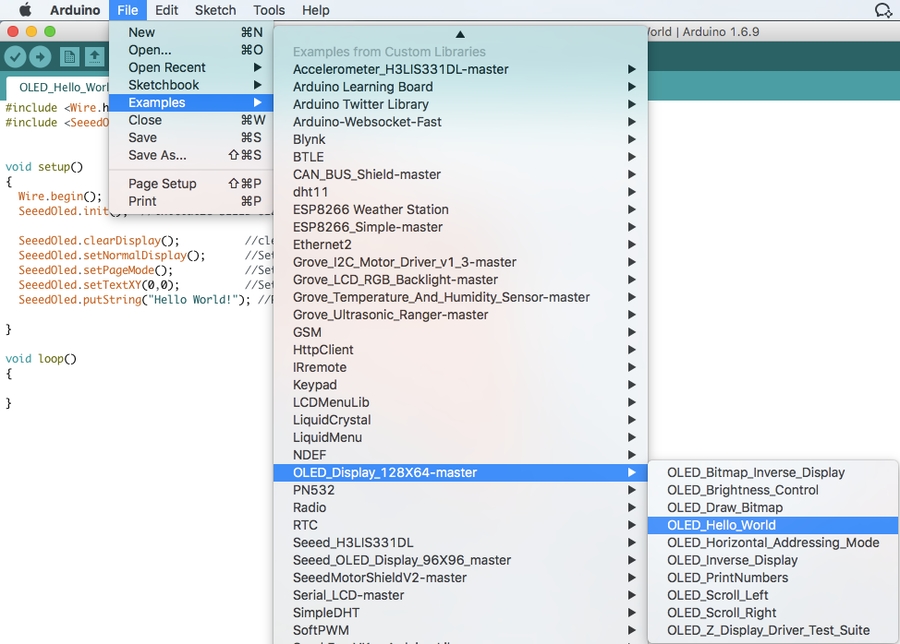Click the Open sketch up-arrow icon
900x644 pixels.
click(x=94, y=57)
